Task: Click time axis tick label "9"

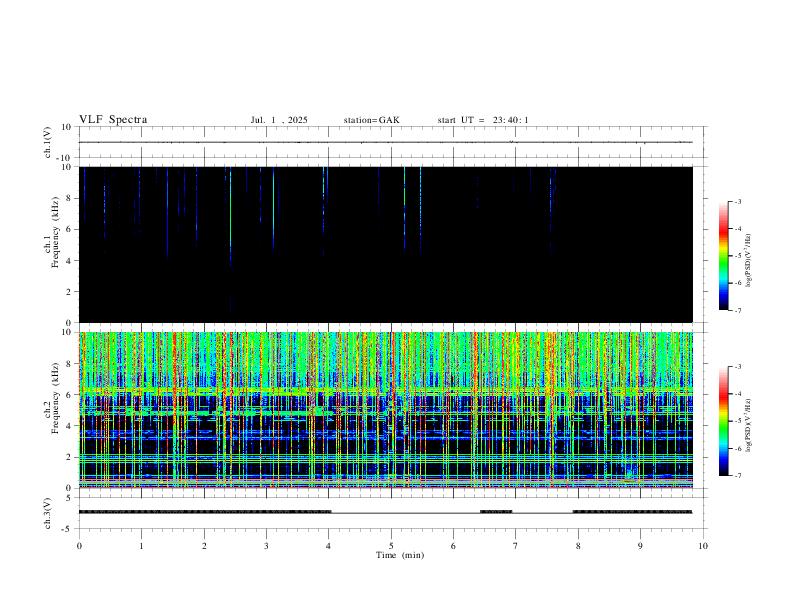Action: 640,546
